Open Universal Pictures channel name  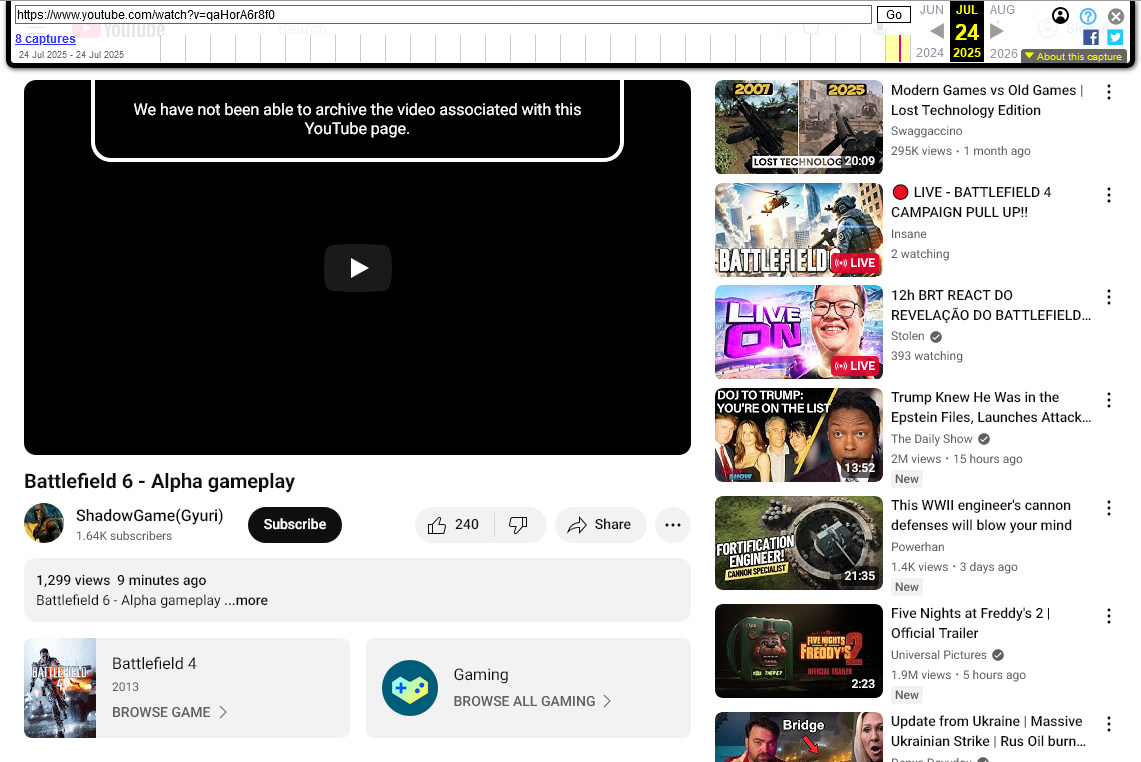(939, 655)
